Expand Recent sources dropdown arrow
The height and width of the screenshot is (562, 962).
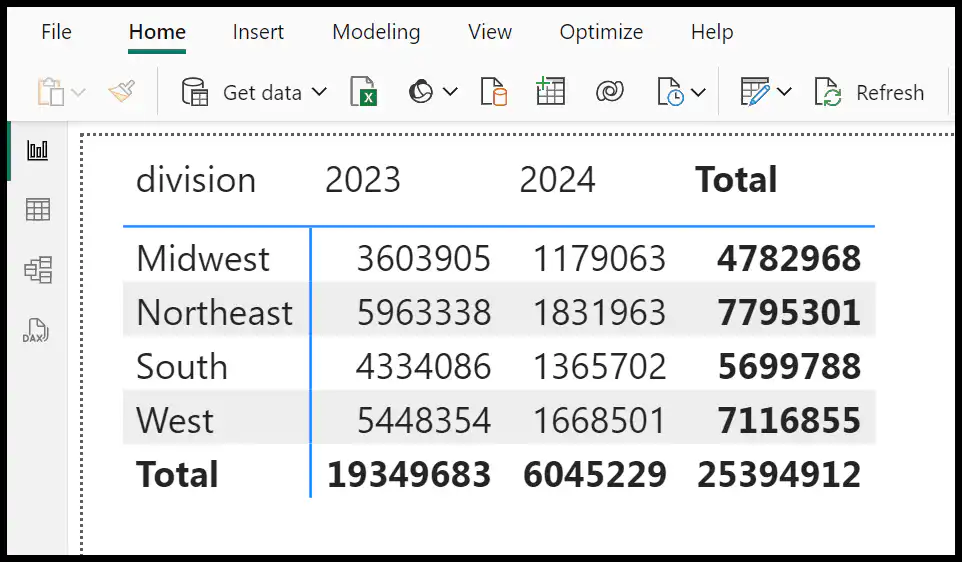(x=698, y=93)
